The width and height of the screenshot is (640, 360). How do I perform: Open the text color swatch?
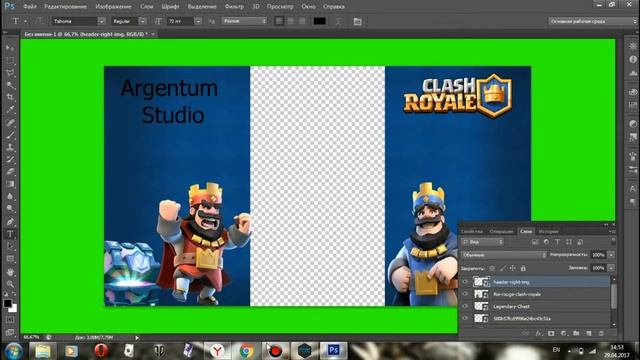tap(319, 21)
